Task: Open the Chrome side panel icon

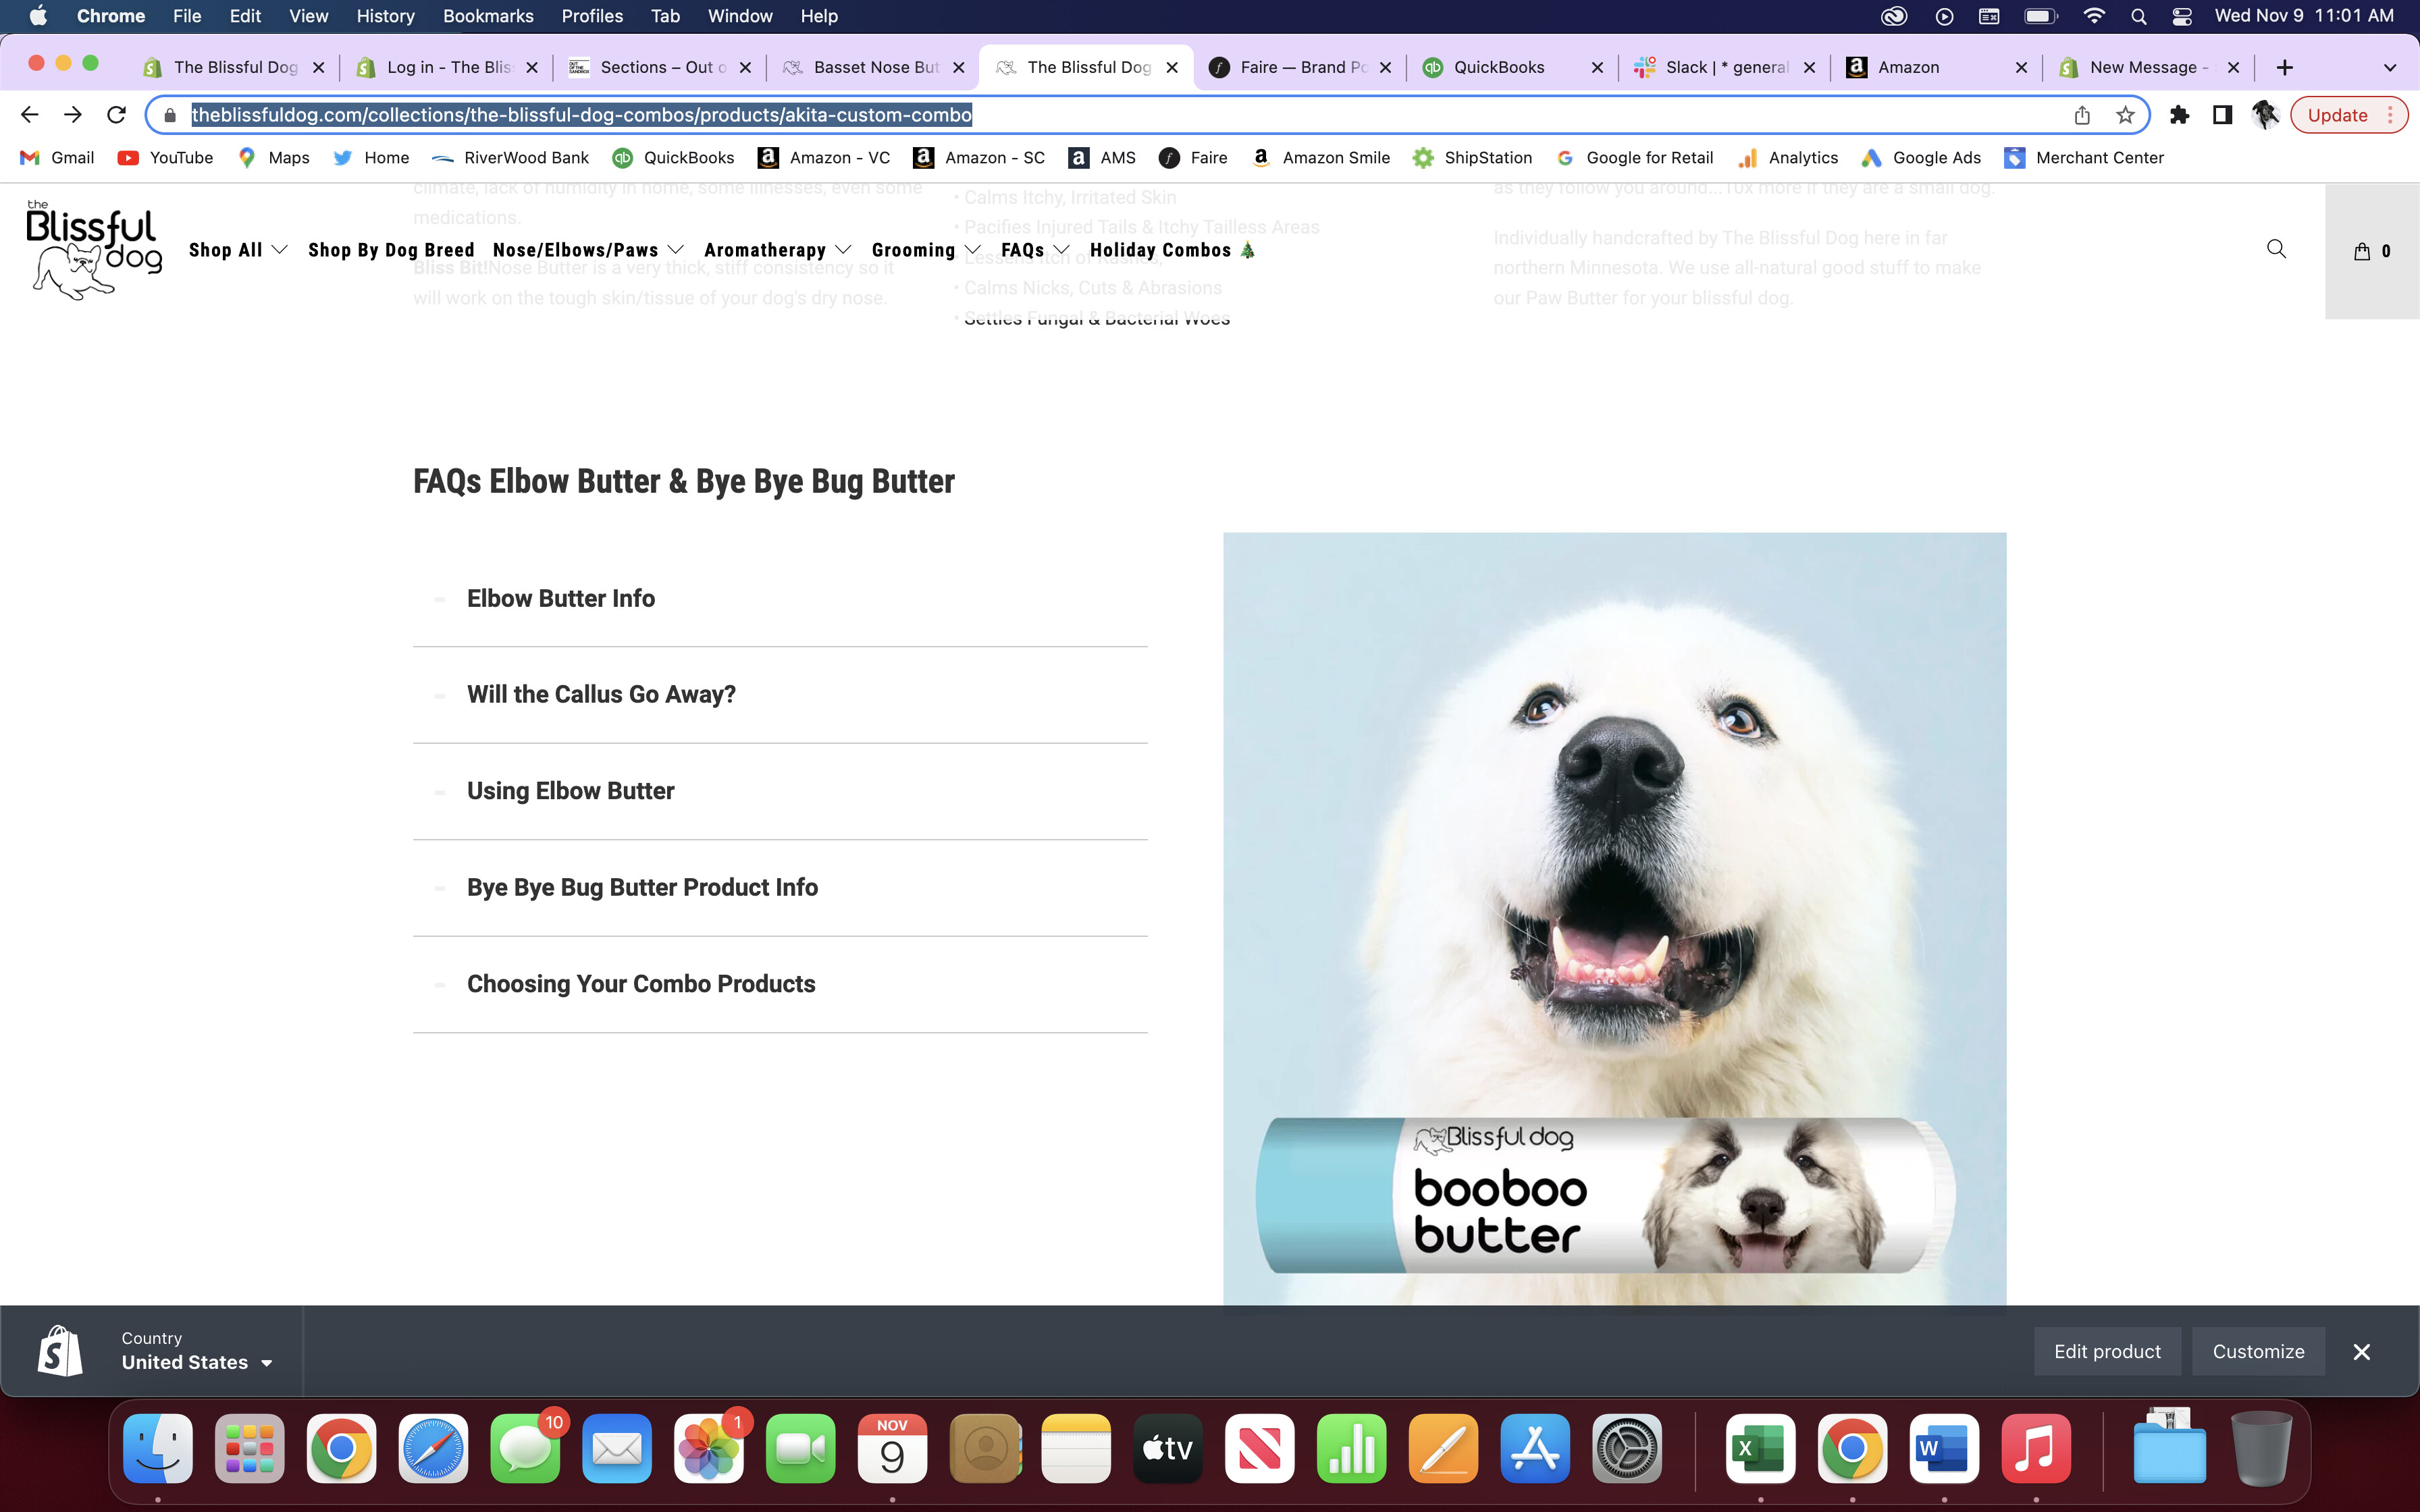Action: [x=2222, y=115]
